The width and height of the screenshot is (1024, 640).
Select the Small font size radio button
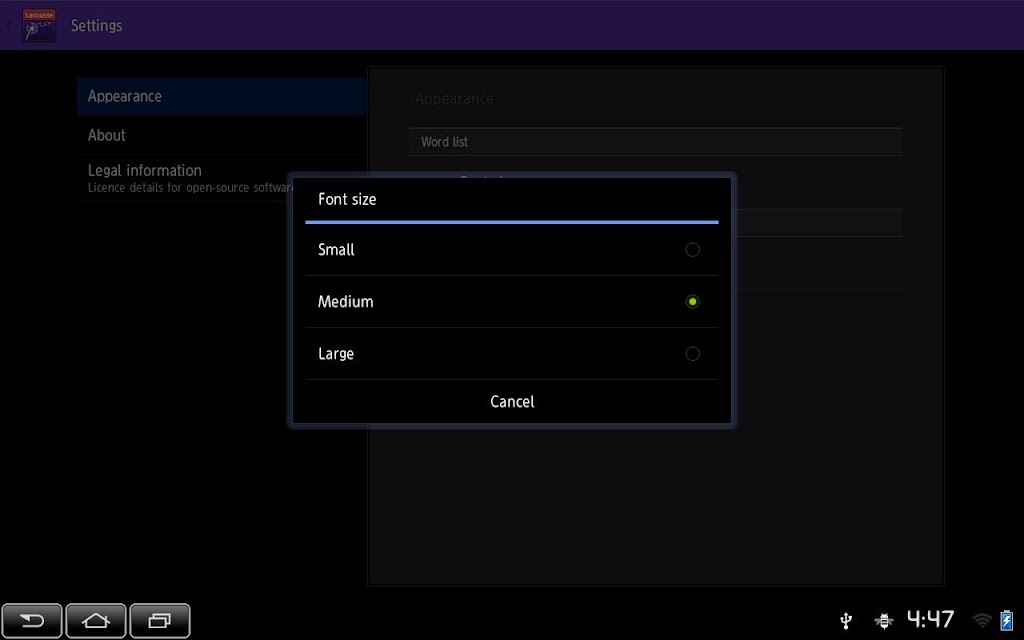[692, 249]
